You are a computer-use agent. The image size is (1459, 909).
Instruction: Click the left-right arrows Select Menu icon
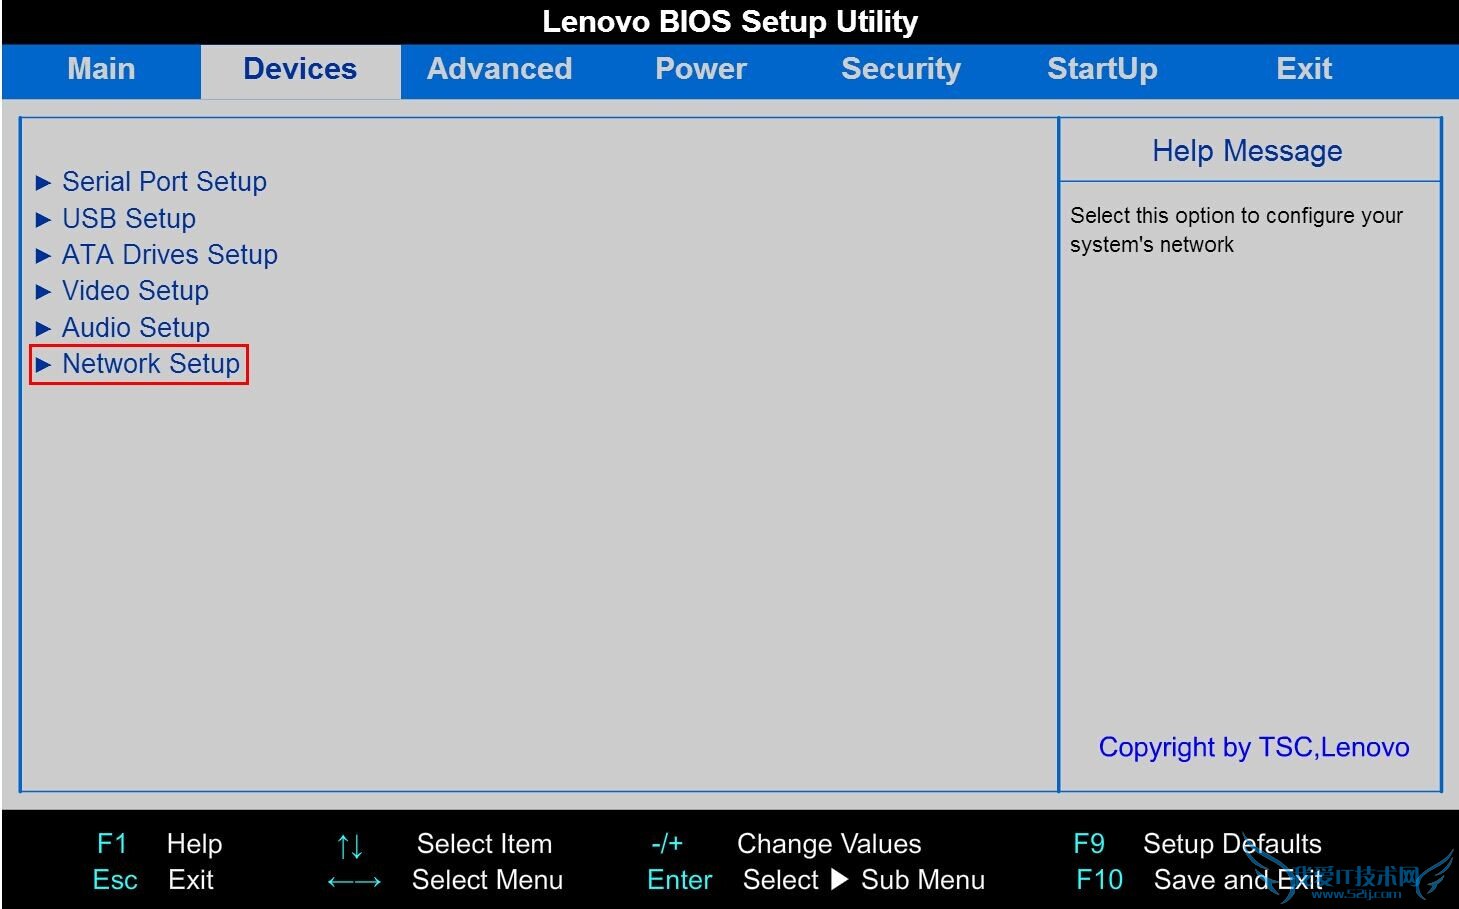(354, 882)
